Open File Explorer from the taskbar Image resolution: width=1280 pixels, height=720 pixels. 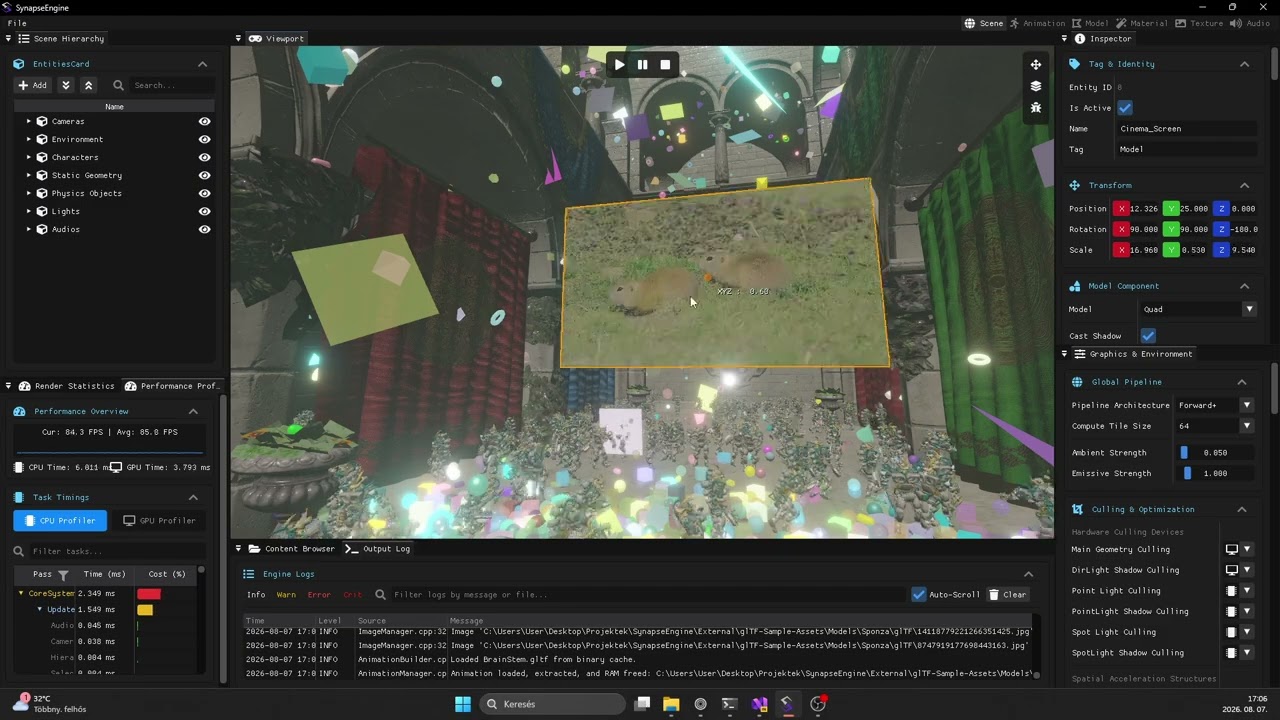click(671, 704)
